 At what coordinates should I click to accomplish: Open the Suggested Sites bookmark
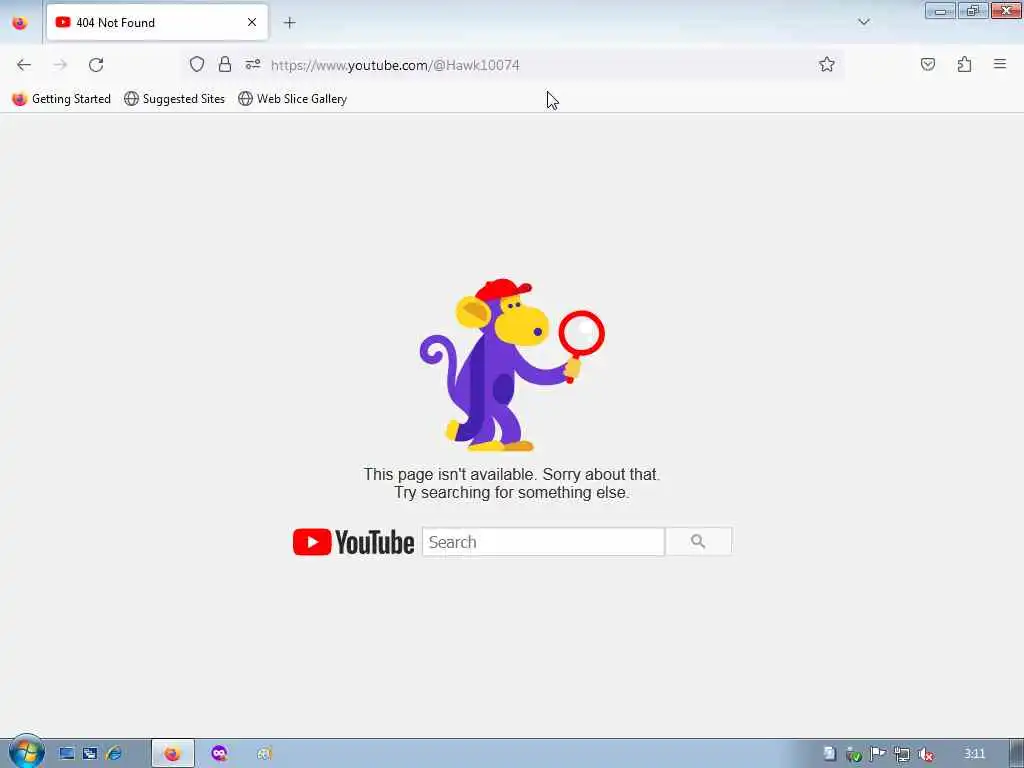(x=174, y=99)
